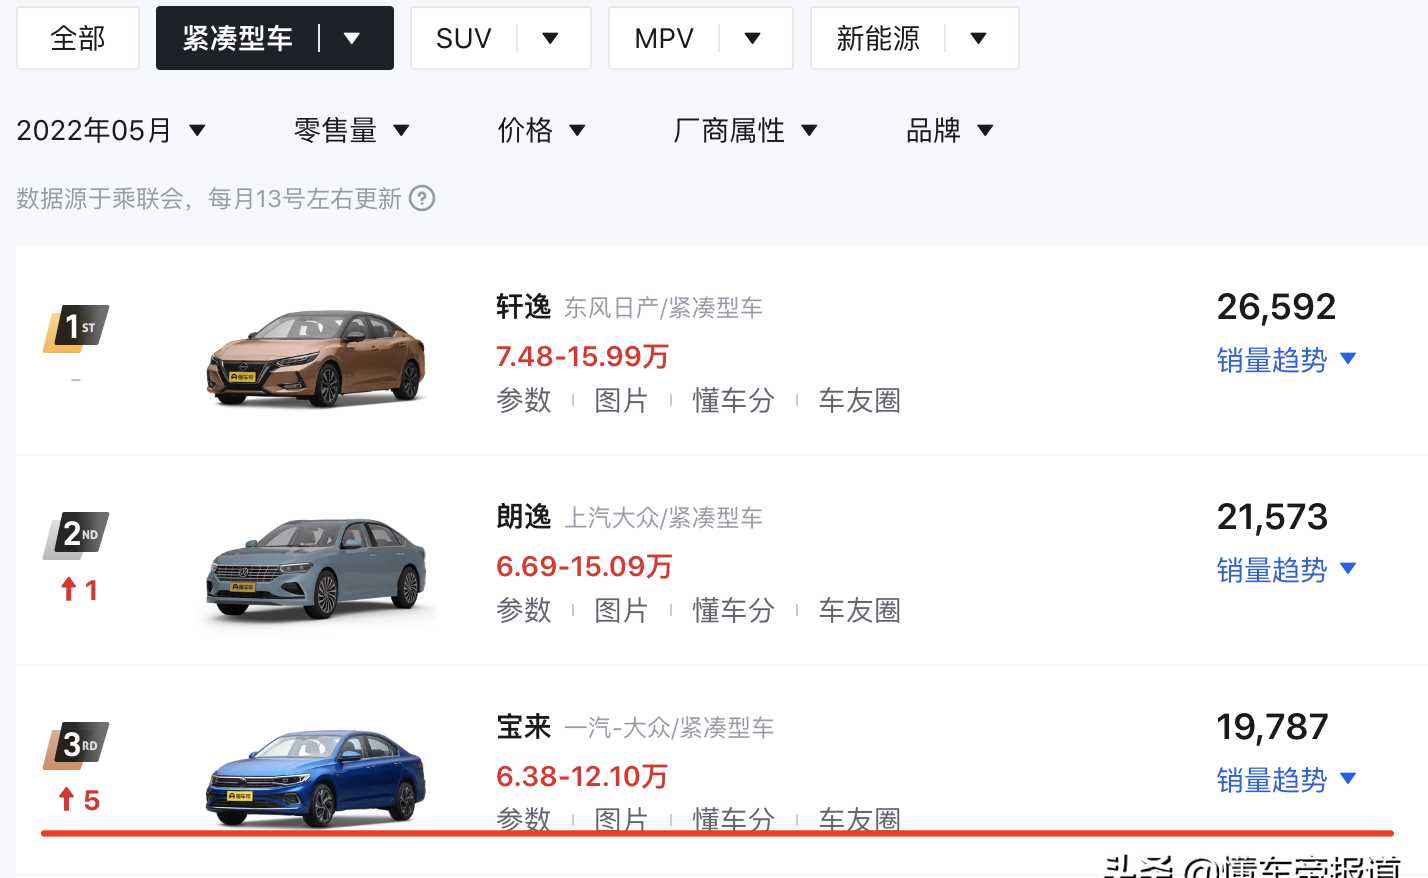The height and width of the screenshot is (878, 1428).
Task: Open the 厂商属性 filter dropdown
Action: (745, 130)
